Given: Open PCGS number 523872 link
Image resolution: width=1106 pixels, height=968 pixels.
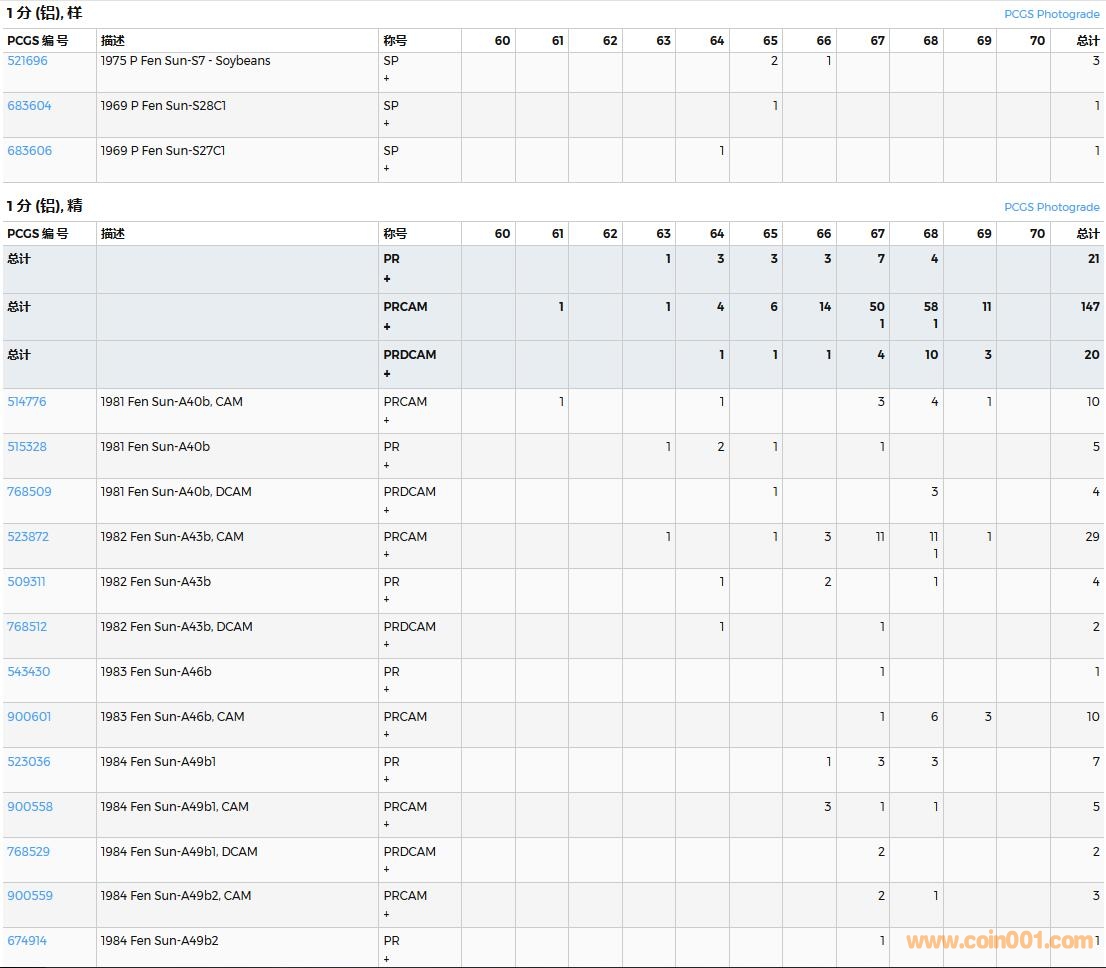Looking at the screenshot, I should [28, 537].
